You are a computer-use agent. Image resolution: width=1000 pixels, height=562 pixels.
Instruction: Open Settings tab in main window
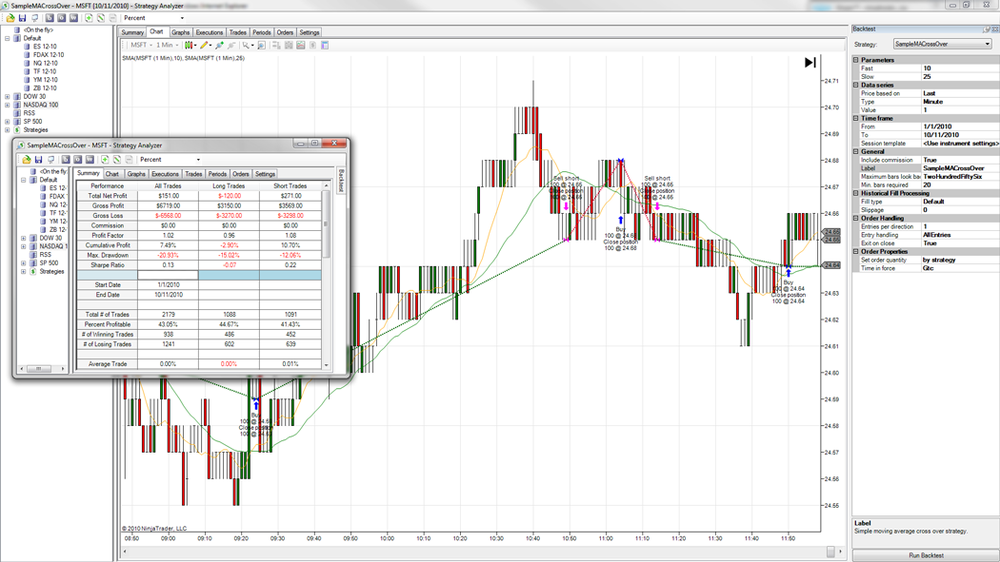click(x=309, y=33)
